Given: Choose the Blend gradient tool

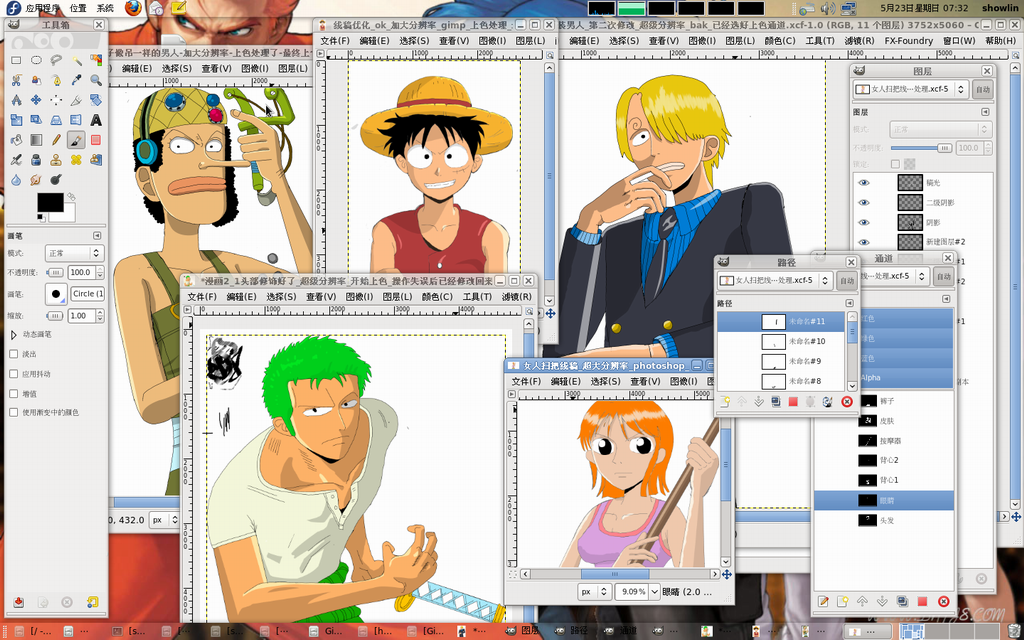Looking at the screenshot, I should 36,140.
